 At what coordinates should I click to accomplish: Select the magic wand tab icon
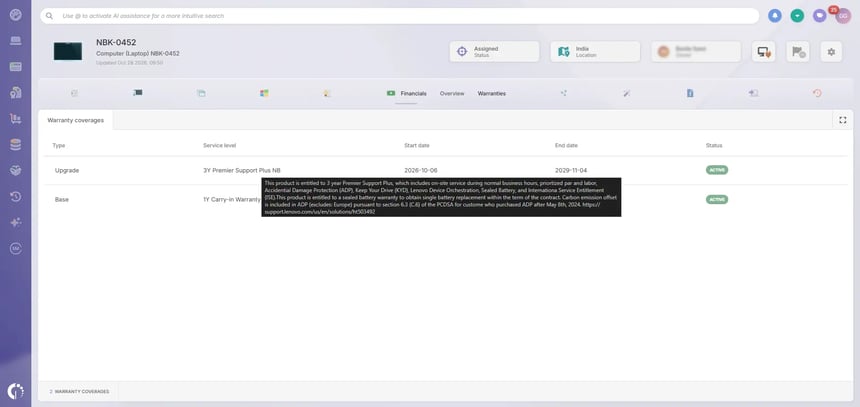pyautogui.click(x=626, y=93)
